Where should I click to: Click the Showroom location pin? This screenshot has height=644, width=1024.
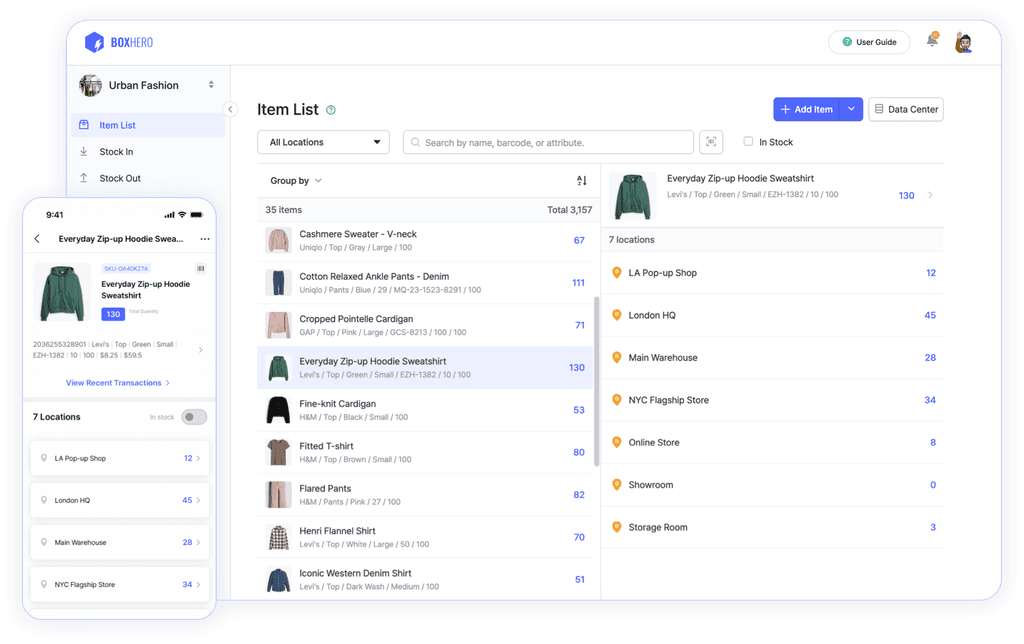pos(616,485)
